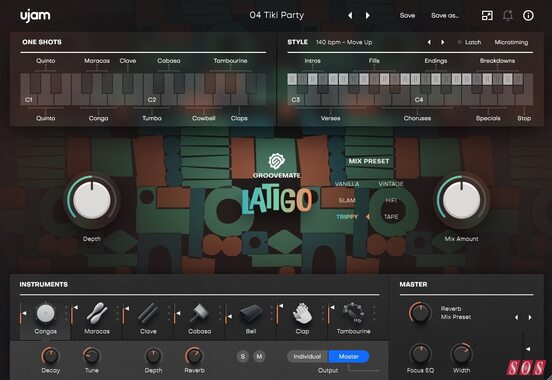Set output to Master
The height and width of the screenshot is (380, 552).
tap(349, 356)
